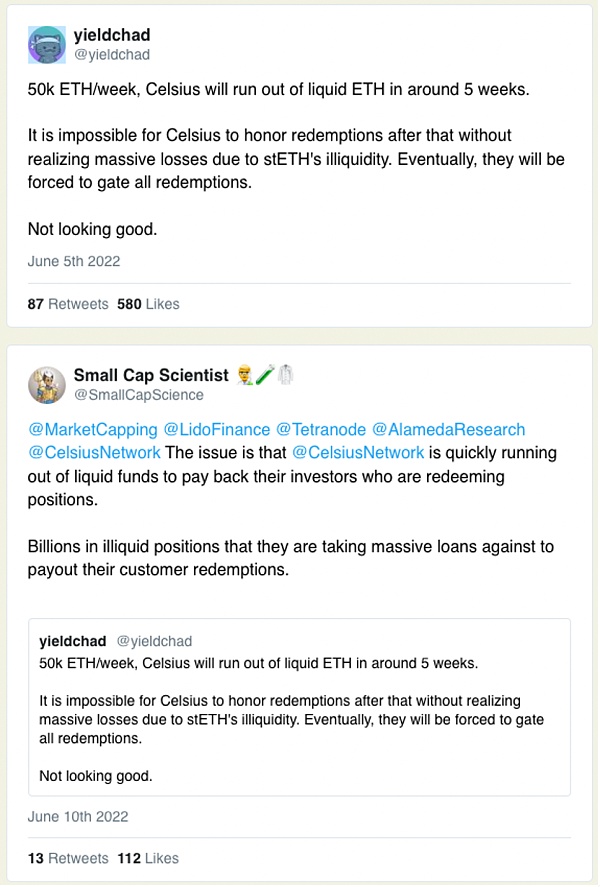Open first @CelsiusNetwork mention at line start
The width and height of the screenshot is (600, 887).
coord(94,453)
